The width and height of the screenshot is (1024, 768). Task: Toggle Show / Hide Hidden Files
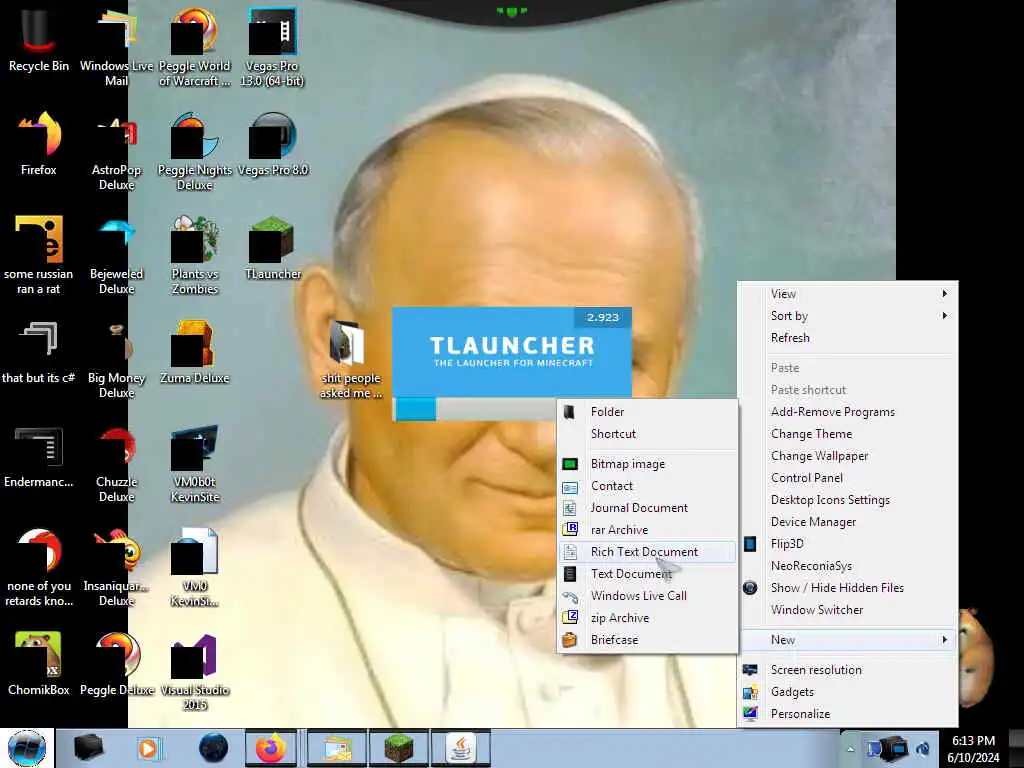[x=849, y=588]
